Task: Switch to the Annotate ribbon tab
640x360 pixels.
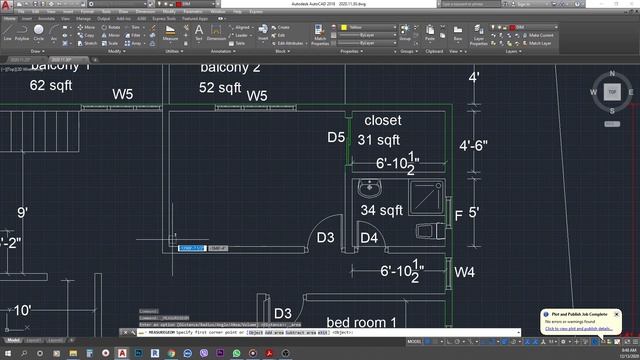Action: click(x=46, y=18)
